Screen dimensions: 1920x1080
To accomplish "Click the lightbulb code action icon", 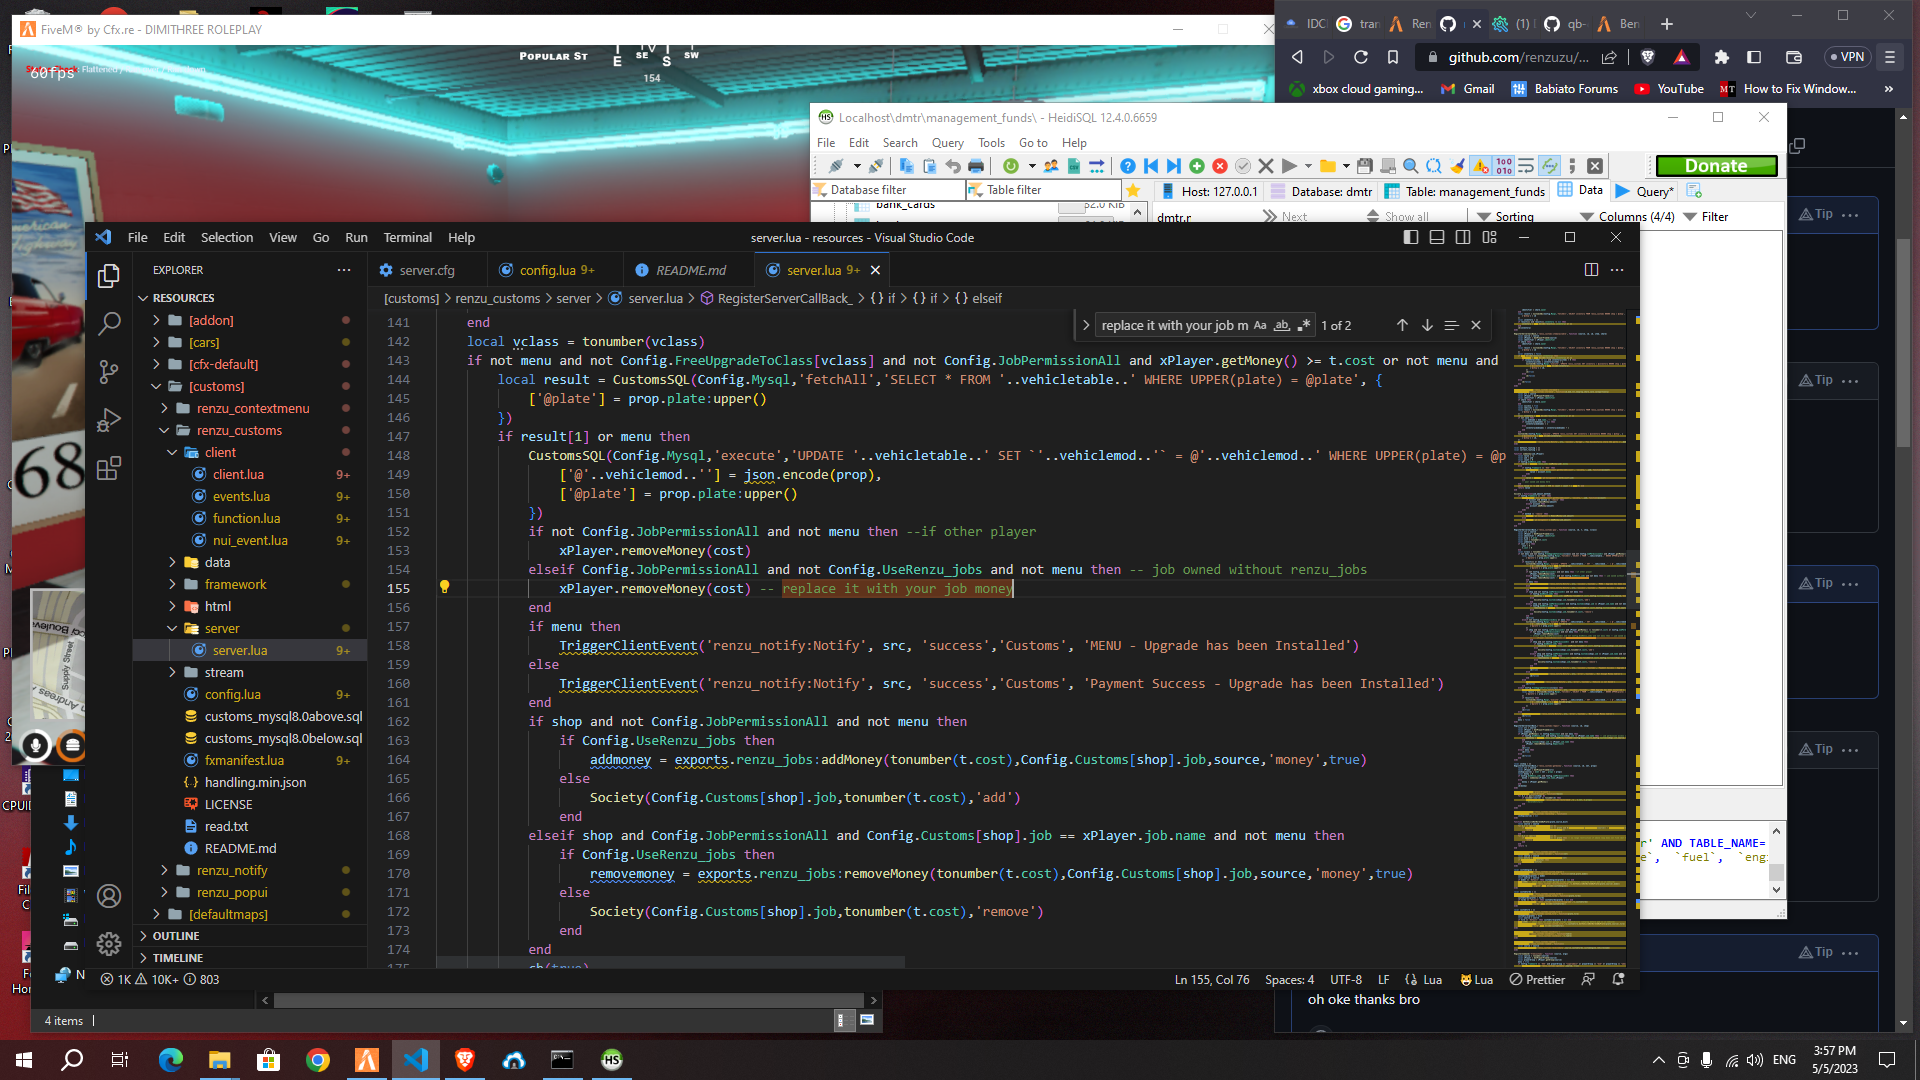I will pyautogui.click(x=445, y=588).
